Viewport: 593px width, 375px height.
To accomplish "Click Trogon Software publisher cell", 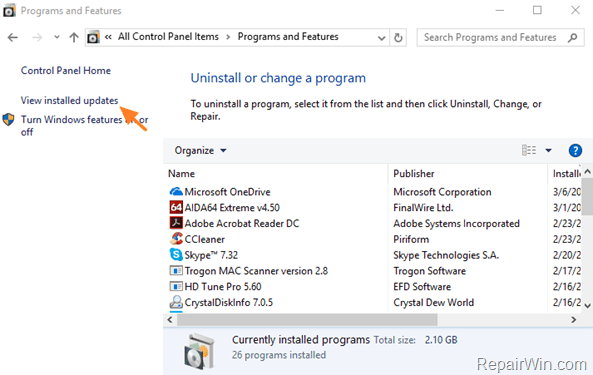I will 429,271.
